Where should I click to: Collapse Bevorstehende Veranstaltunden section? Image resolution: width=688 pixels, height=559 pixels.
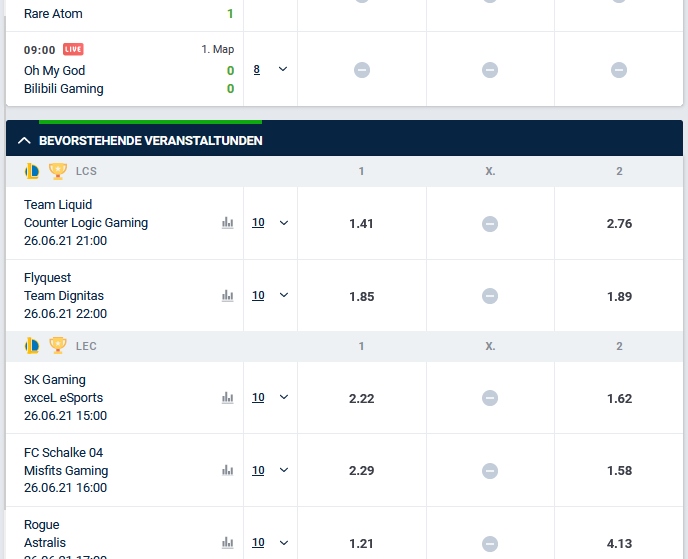[x=24, y=141]
